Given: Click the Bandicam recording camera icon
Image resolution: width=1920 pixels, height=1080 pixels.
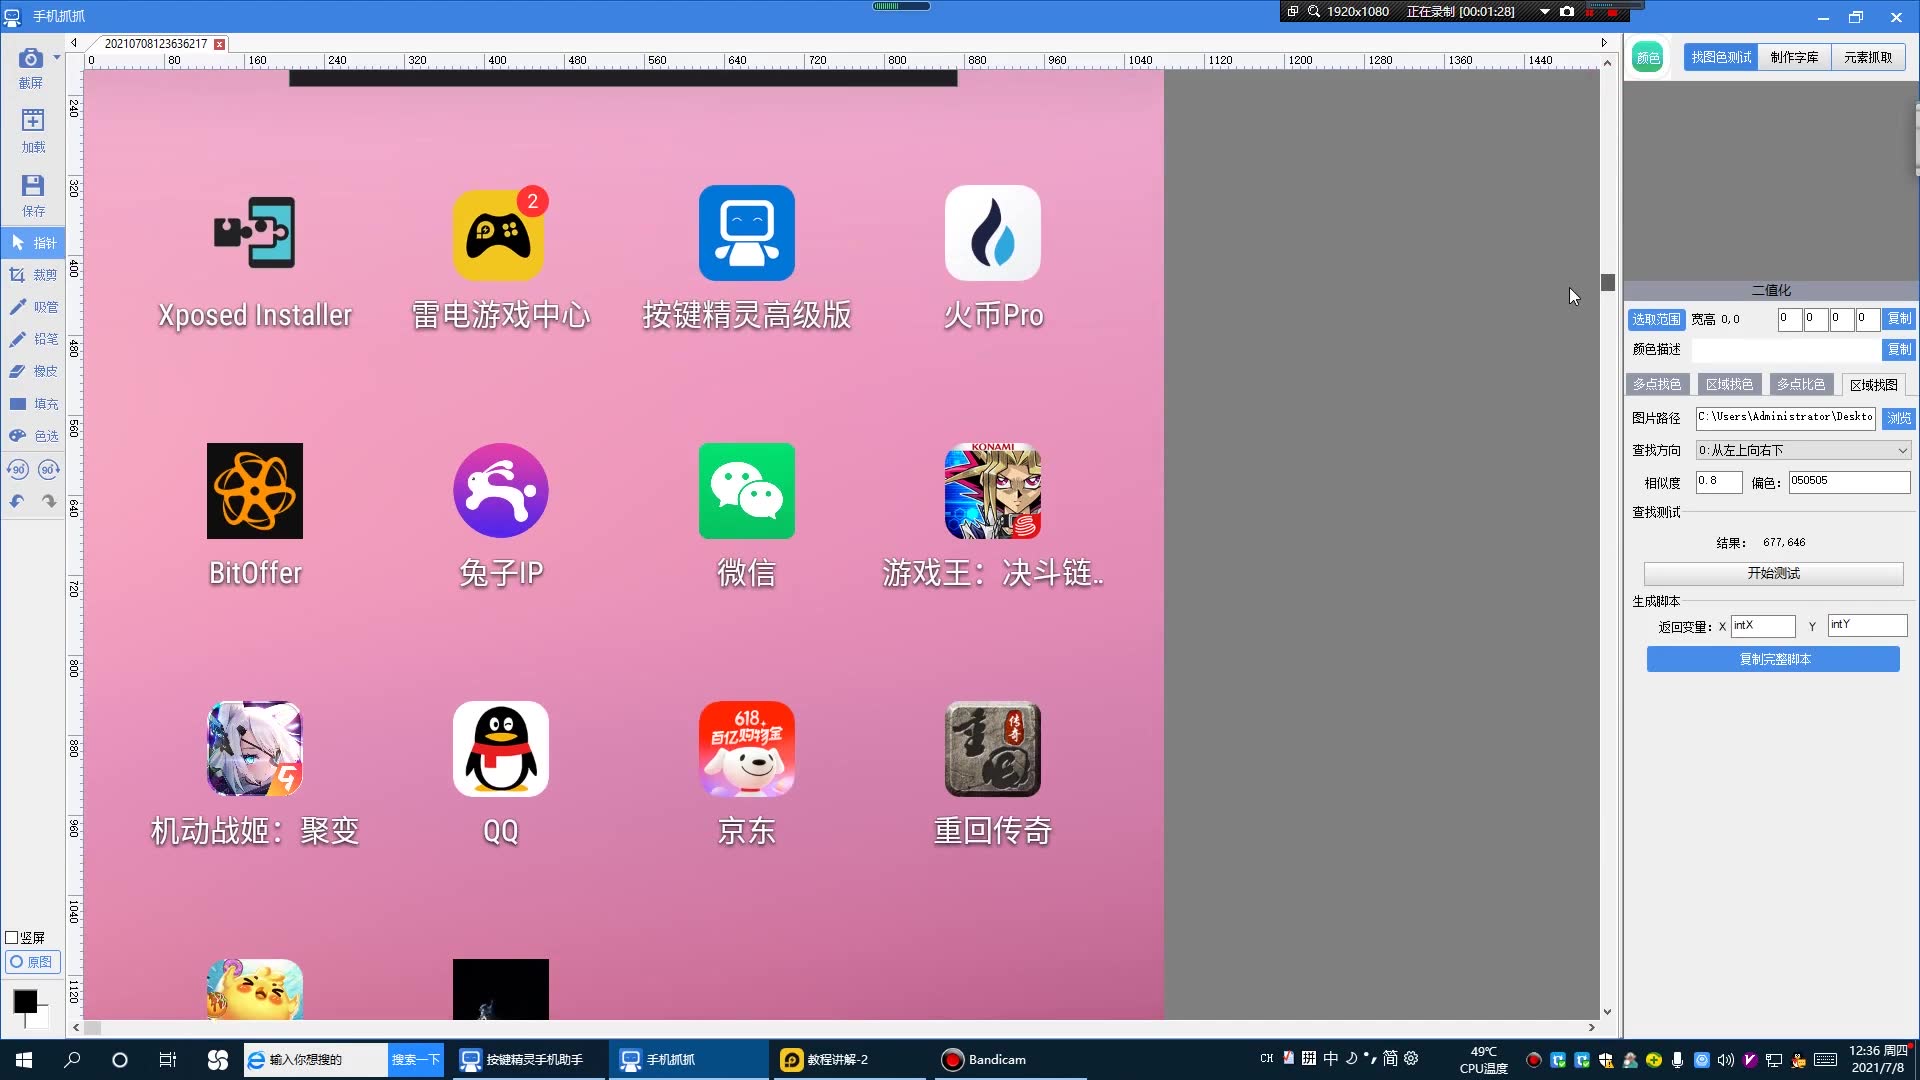Looking at the screenshot, I should click(1567, 12).
